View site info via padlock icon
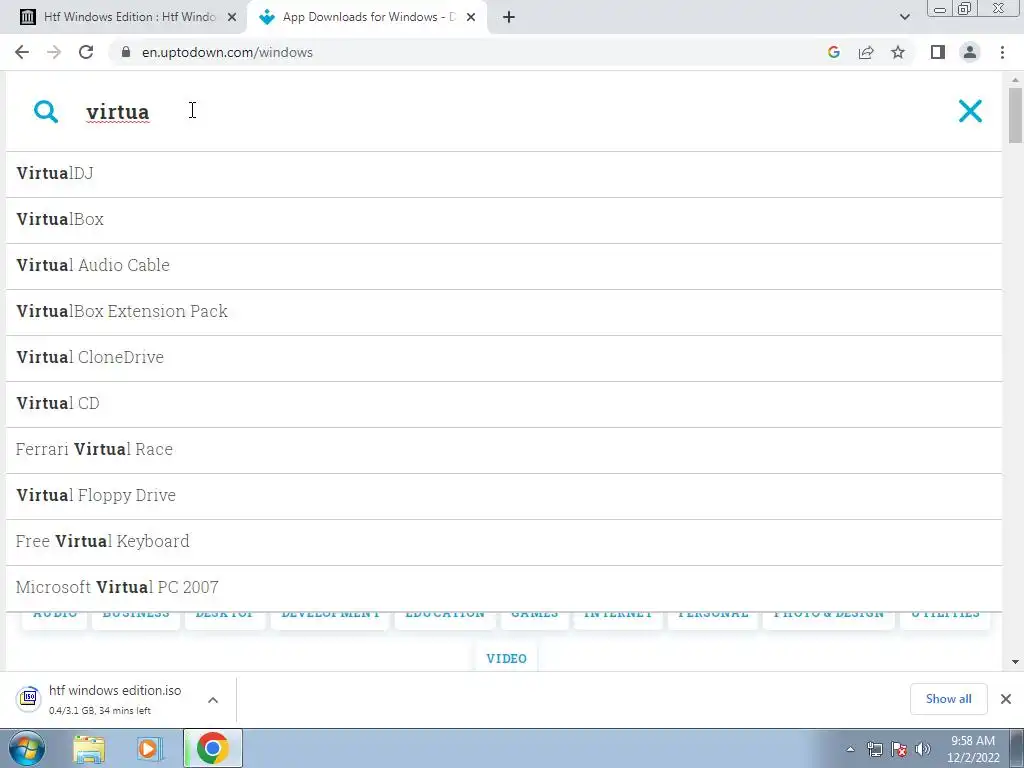Image resolution: width=1024 pixels, height=768 pixels. tap(126, 52)
